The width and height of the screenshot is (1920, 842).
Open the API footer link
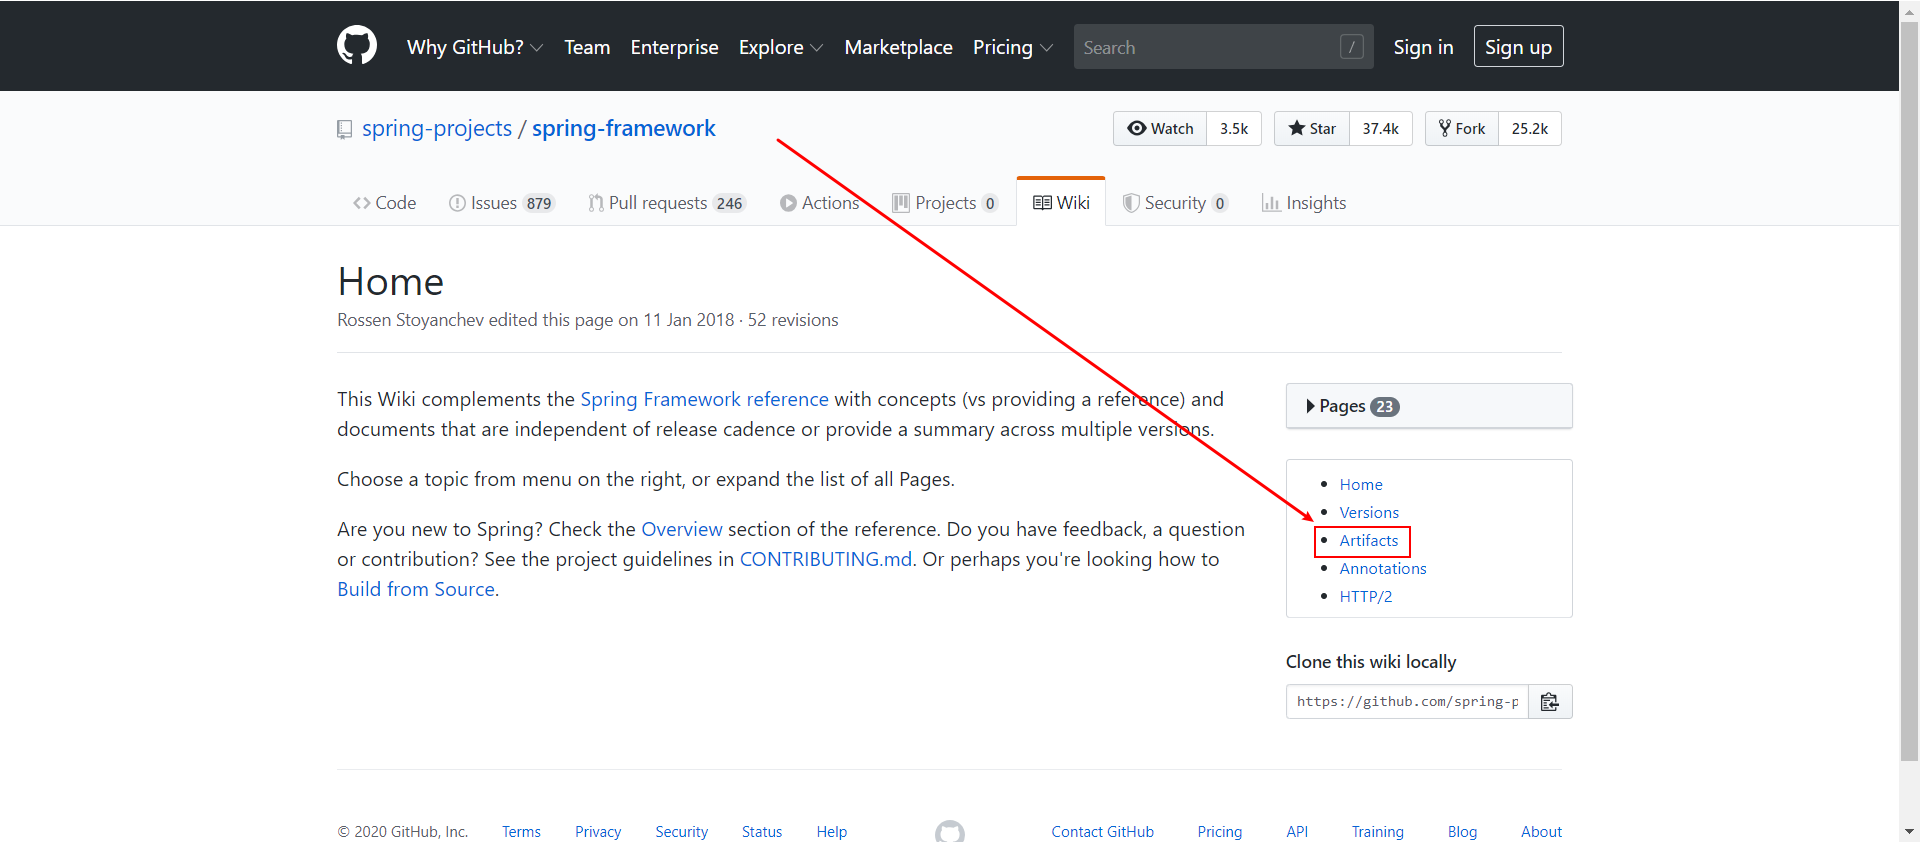pyautogui.click(x=1297, y=831)
